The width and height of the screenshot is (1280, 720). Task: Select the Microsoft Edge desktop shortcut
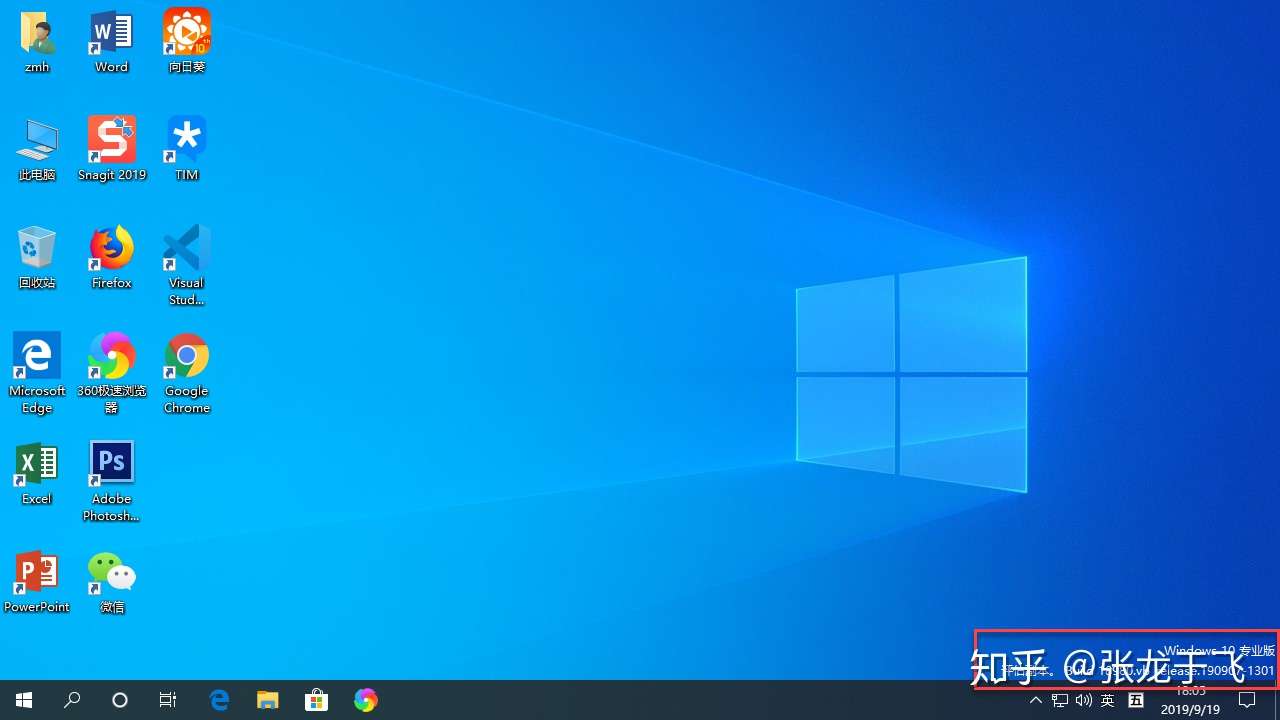coord(37,373)
